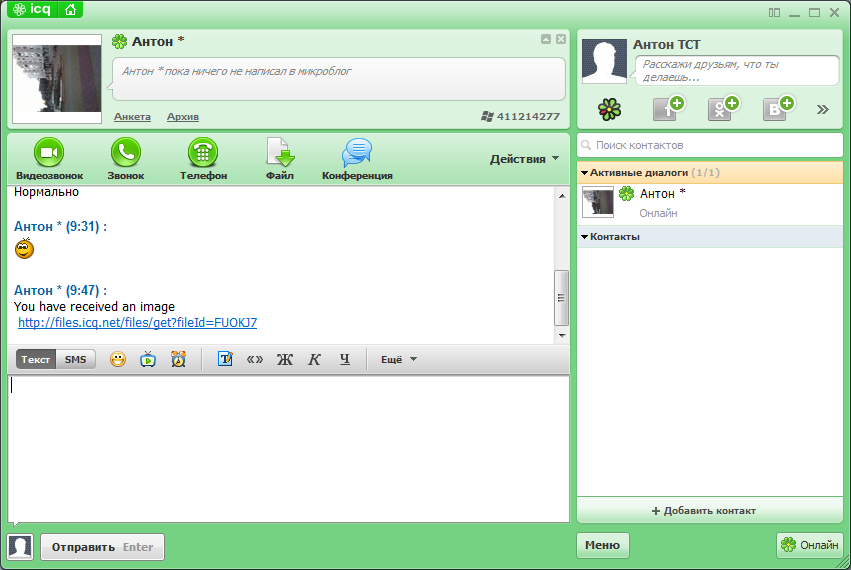
Task: Toggle bold Ж text formatting
Action: tap(284, 360)
